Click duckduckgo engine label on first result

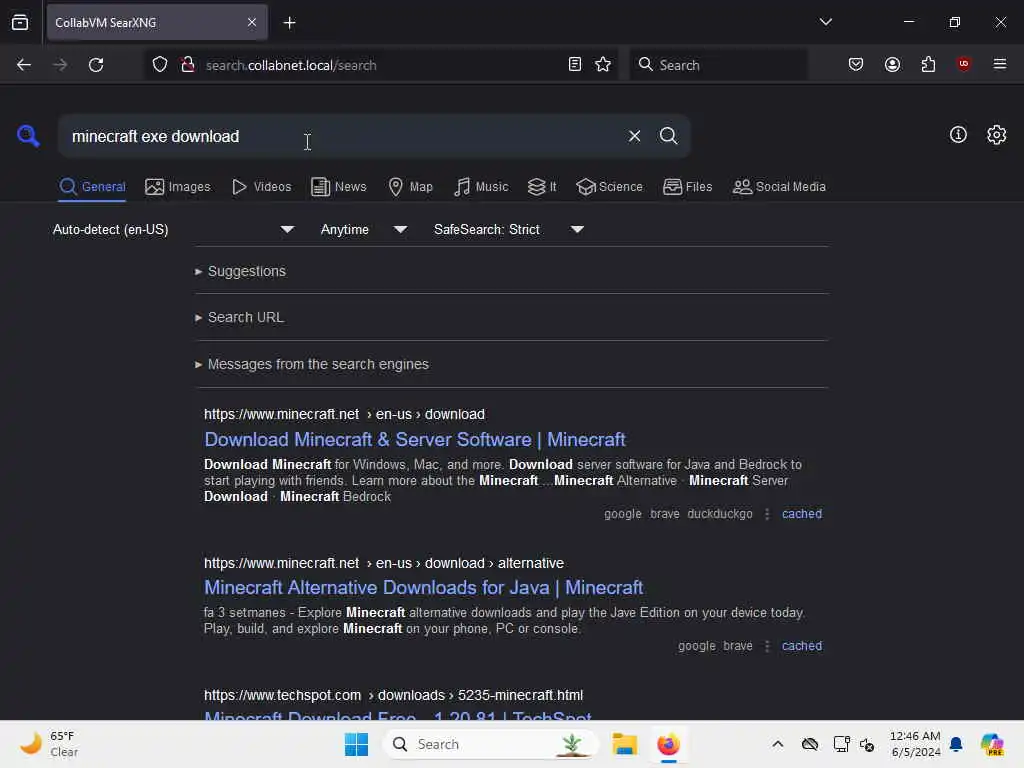tap(720, 514)
